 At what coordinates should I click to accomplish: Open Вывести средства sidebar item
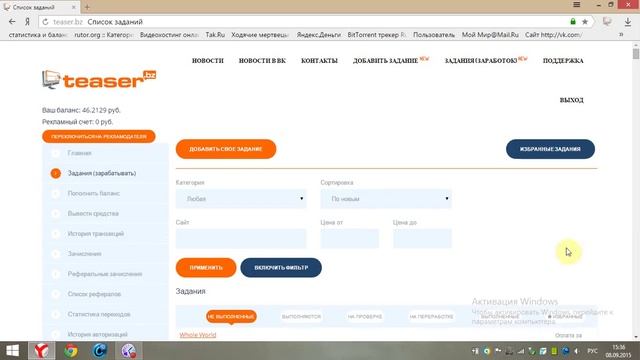(93, 213)
